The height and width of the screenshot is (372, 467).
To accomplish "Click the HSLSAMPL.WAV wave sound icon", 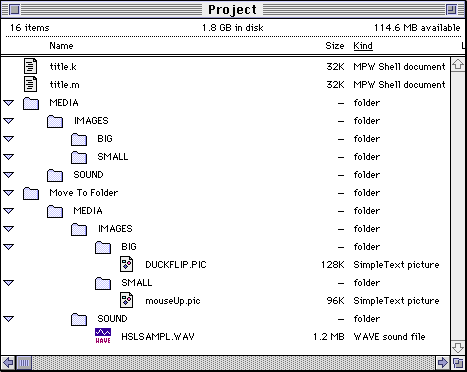I will tap(103, 336).
